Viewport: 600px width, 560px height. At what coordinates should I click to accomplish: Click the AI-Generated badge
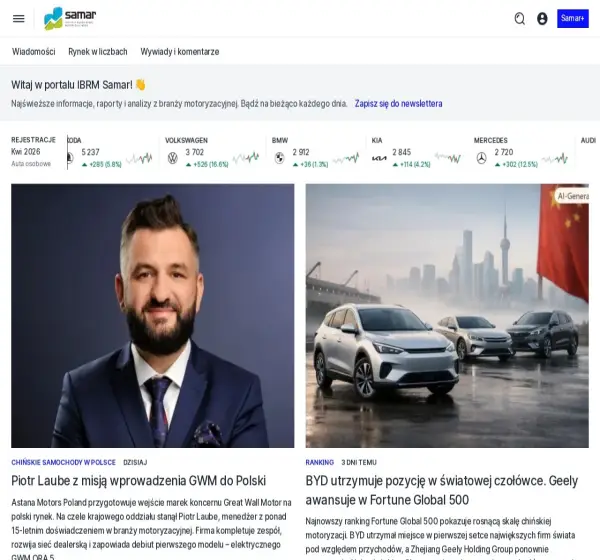click(572, 196)
